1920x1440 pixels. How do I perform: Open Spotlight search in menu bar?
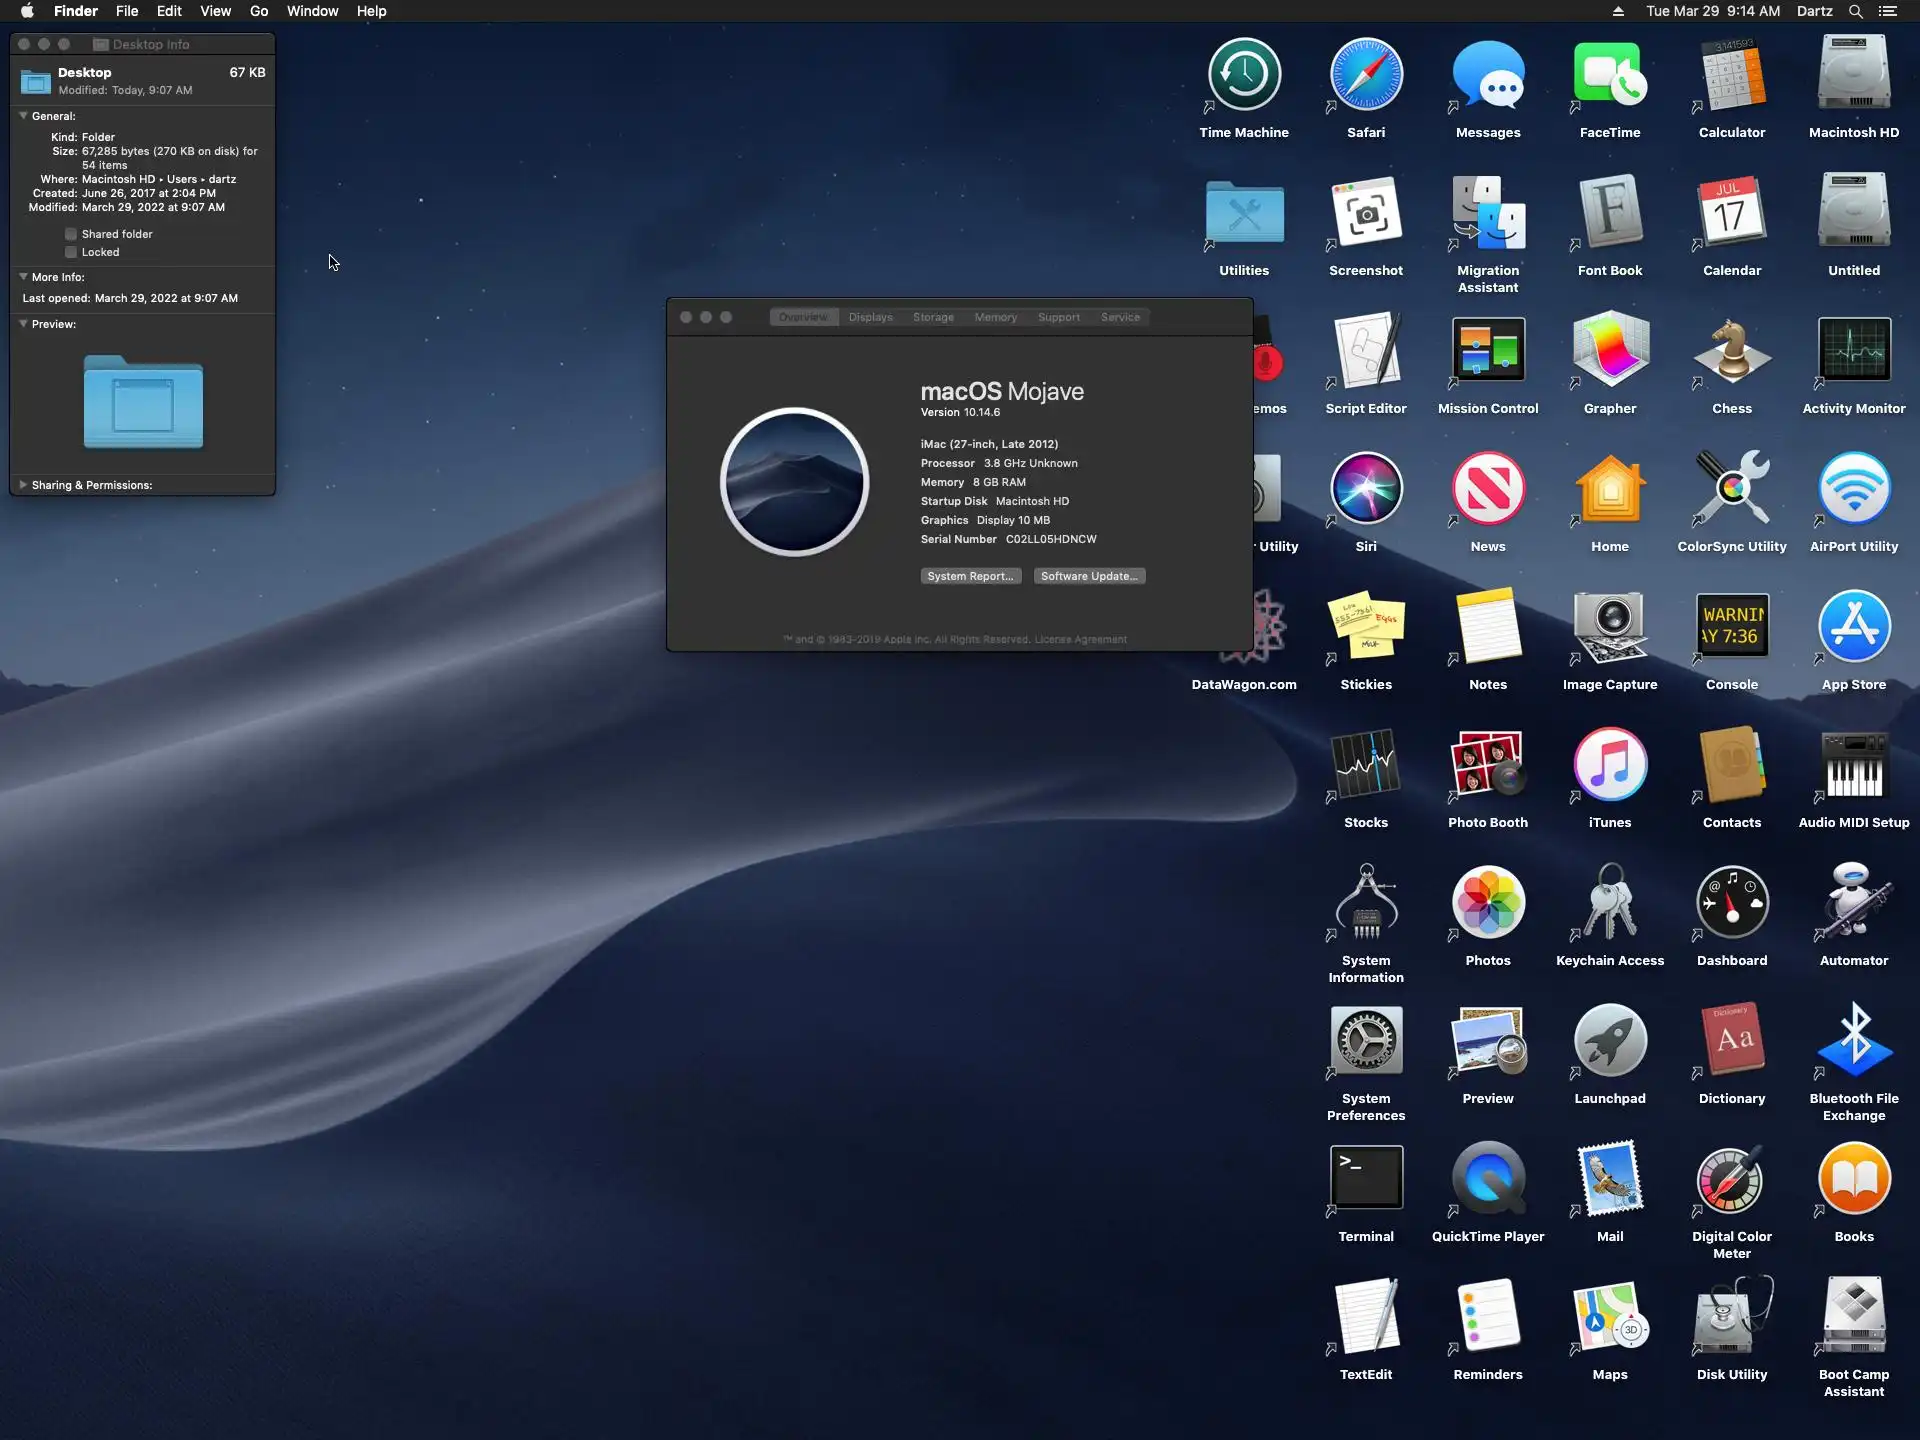1855,11
